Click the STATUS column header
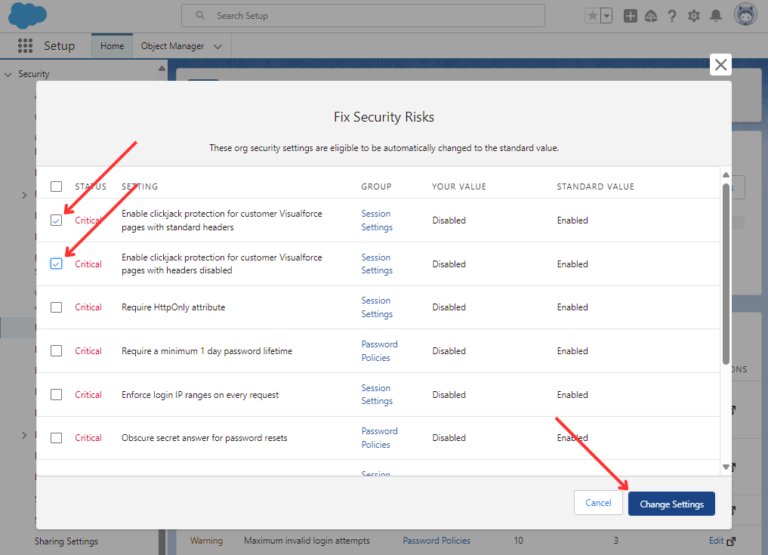Viewport: 768px width, 555px height. [x=91, y=187]
